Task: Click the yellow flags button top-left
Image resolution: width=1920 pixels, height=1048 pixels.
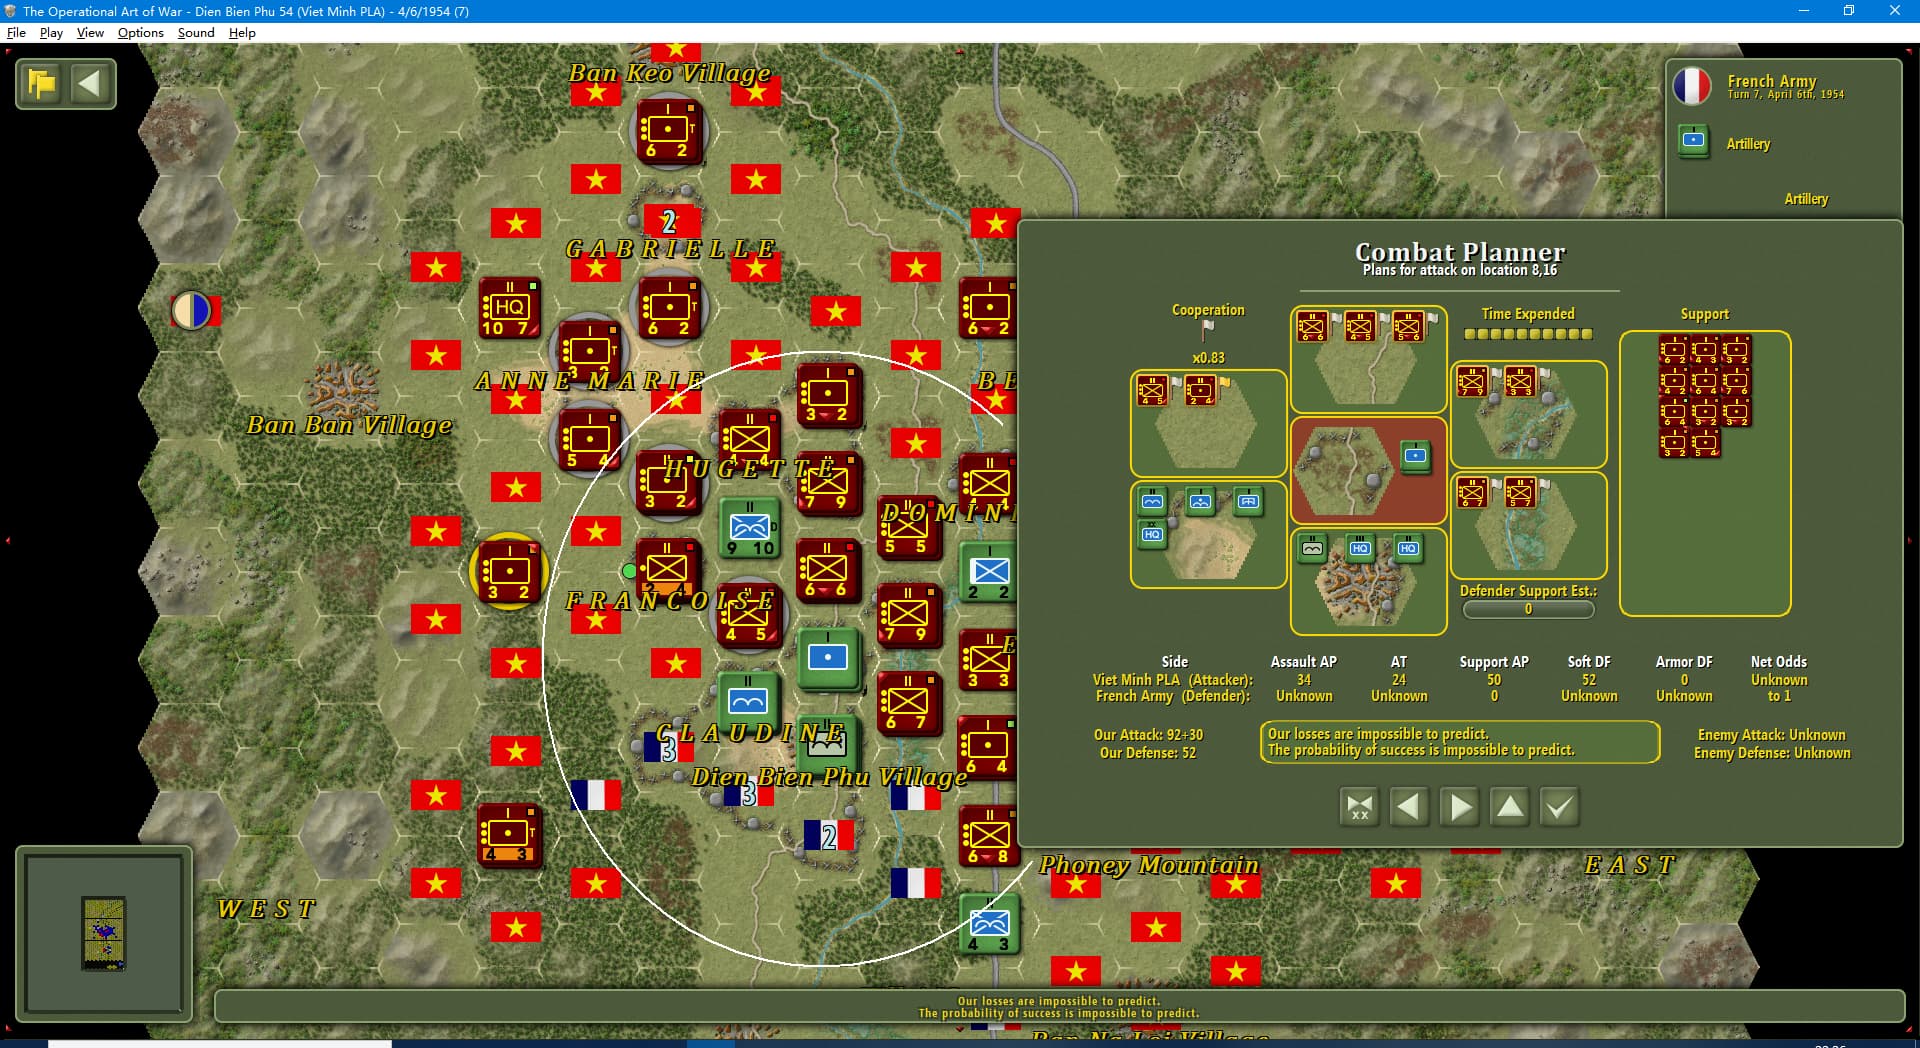Action: coord(42,84)
